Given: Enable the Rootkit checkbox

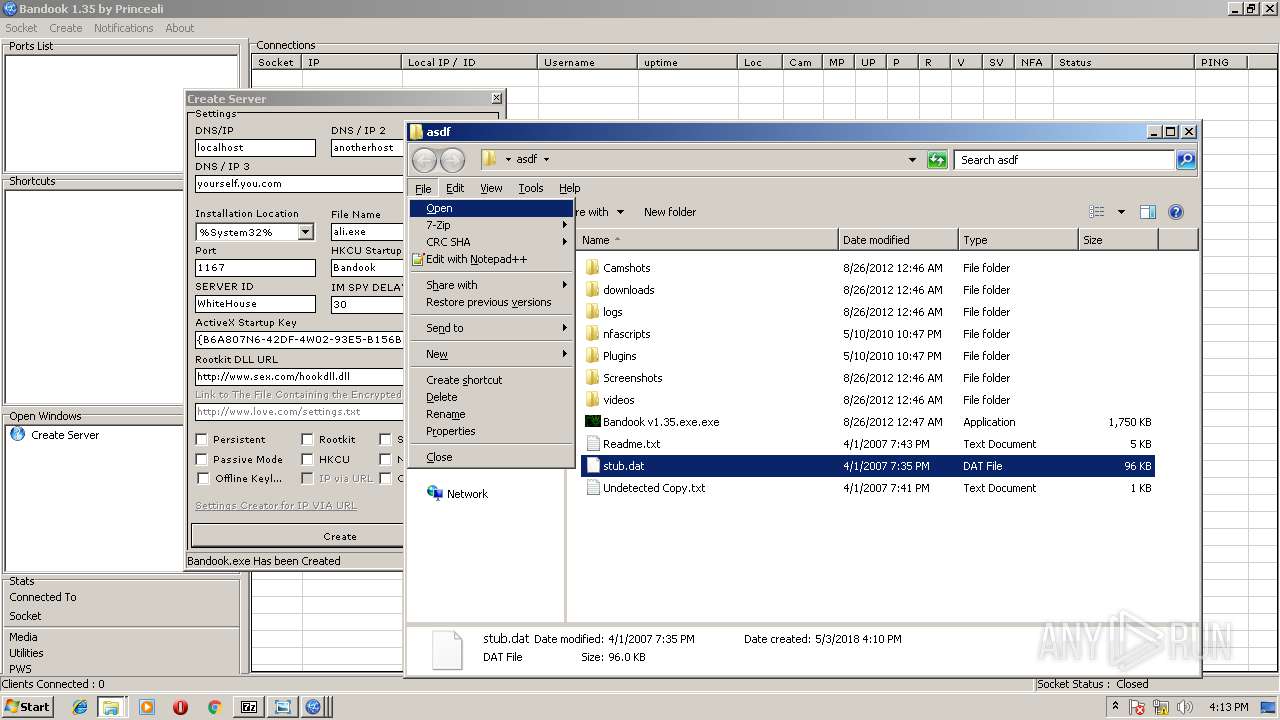Looking at the screenshot, I should click(x=307, y=439).
